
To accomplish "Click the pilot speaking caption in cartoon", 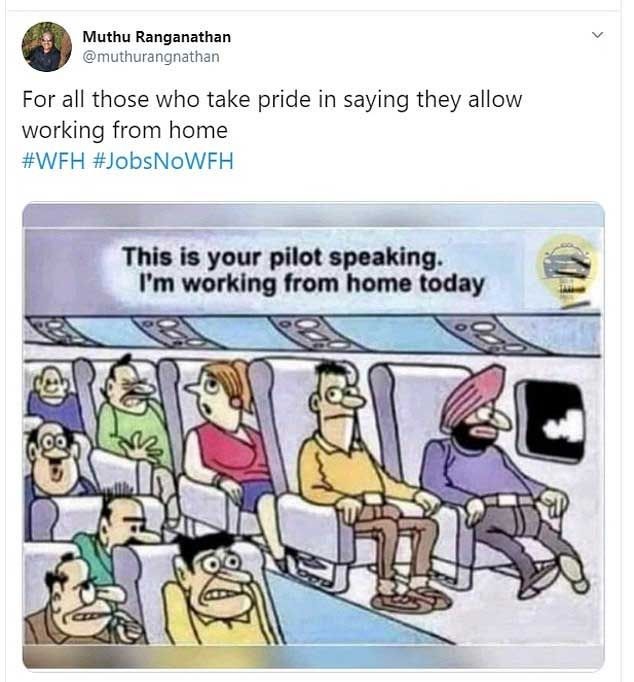I will [x=303, y=270].
